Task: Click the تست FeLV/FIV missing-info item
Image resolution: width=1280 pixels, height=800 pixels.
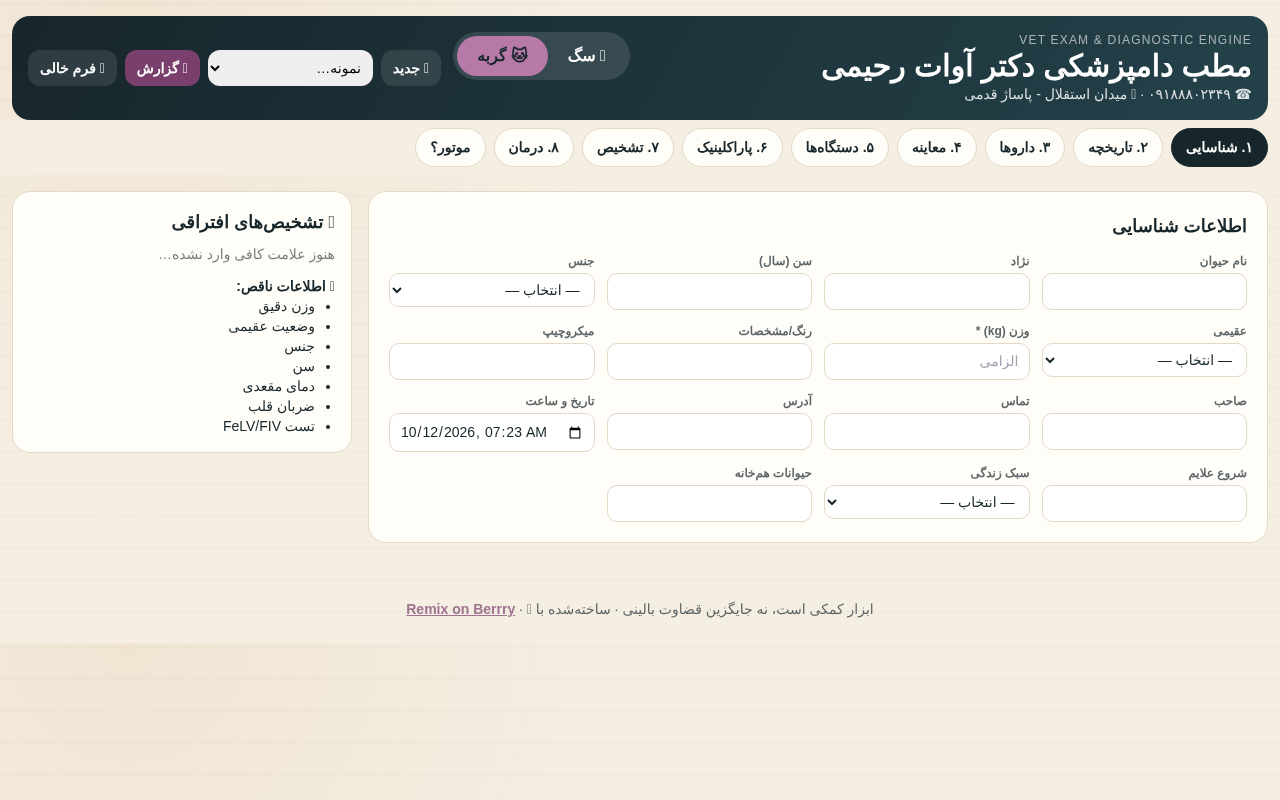Action: coord(269,426)
